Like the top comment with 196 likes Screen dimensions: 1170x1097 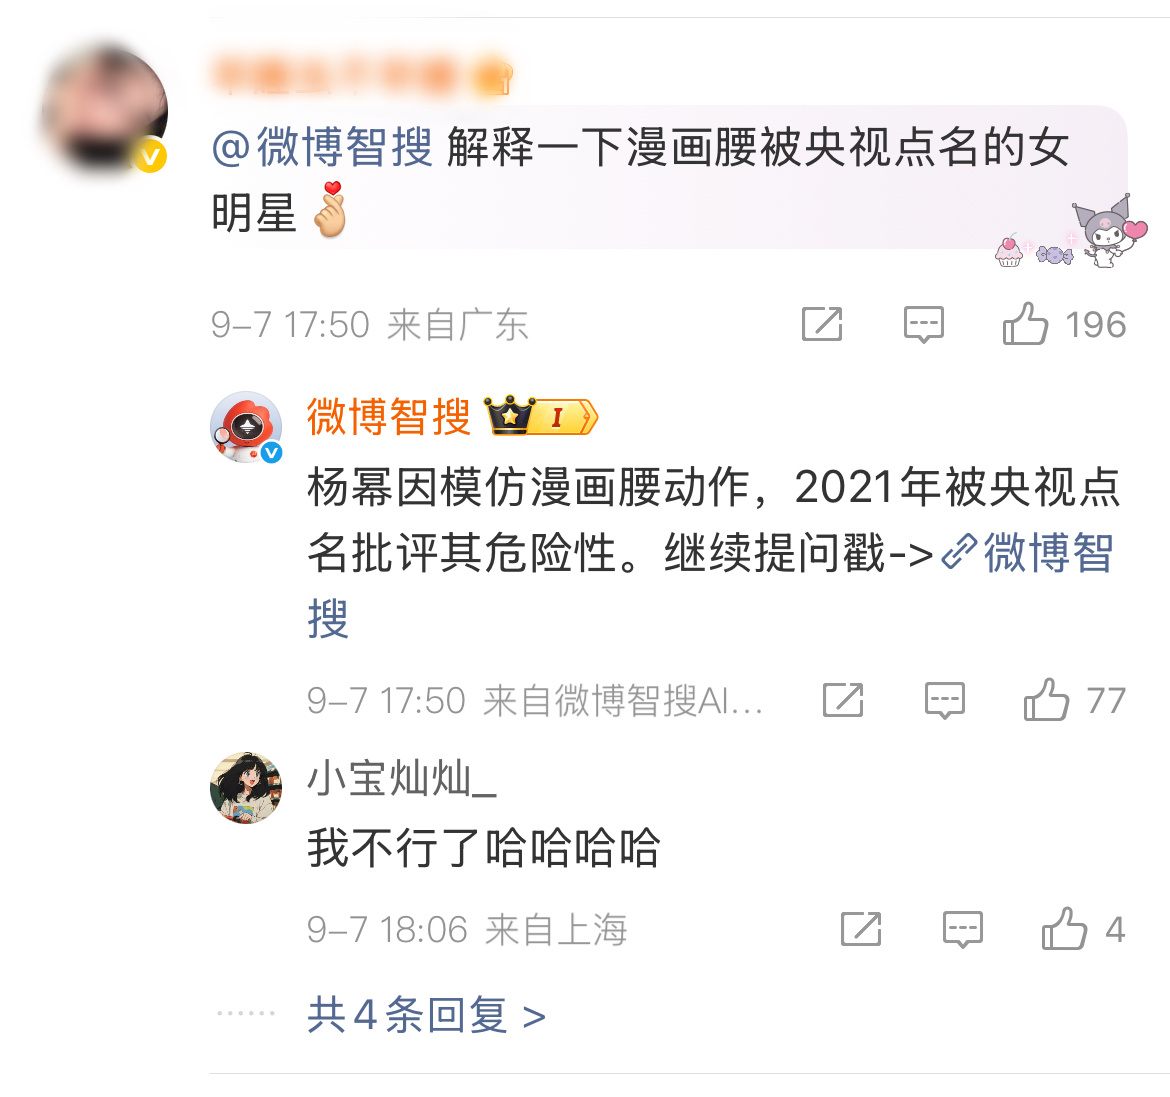[x=1025, y=324]
